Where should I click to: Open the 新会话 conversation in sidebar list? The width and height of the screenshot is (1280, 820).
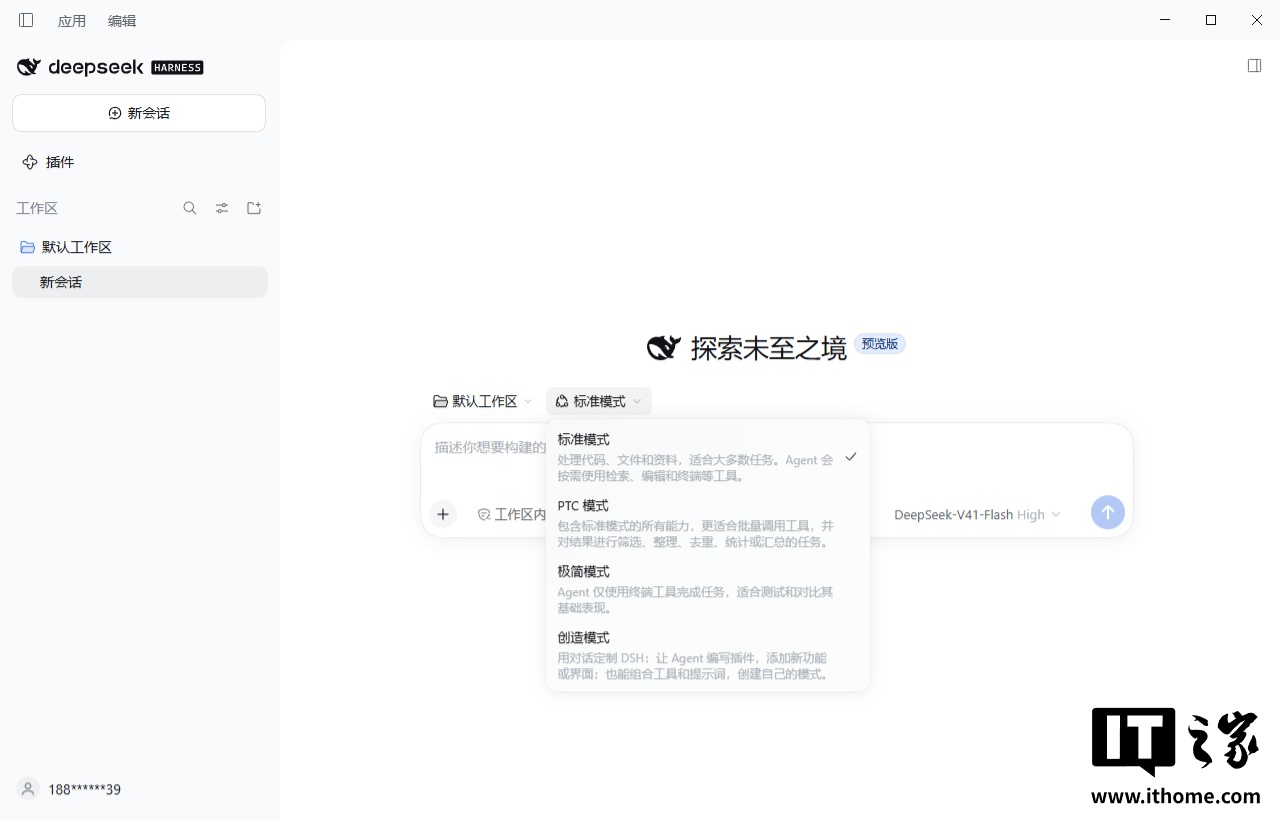[140, 282]
